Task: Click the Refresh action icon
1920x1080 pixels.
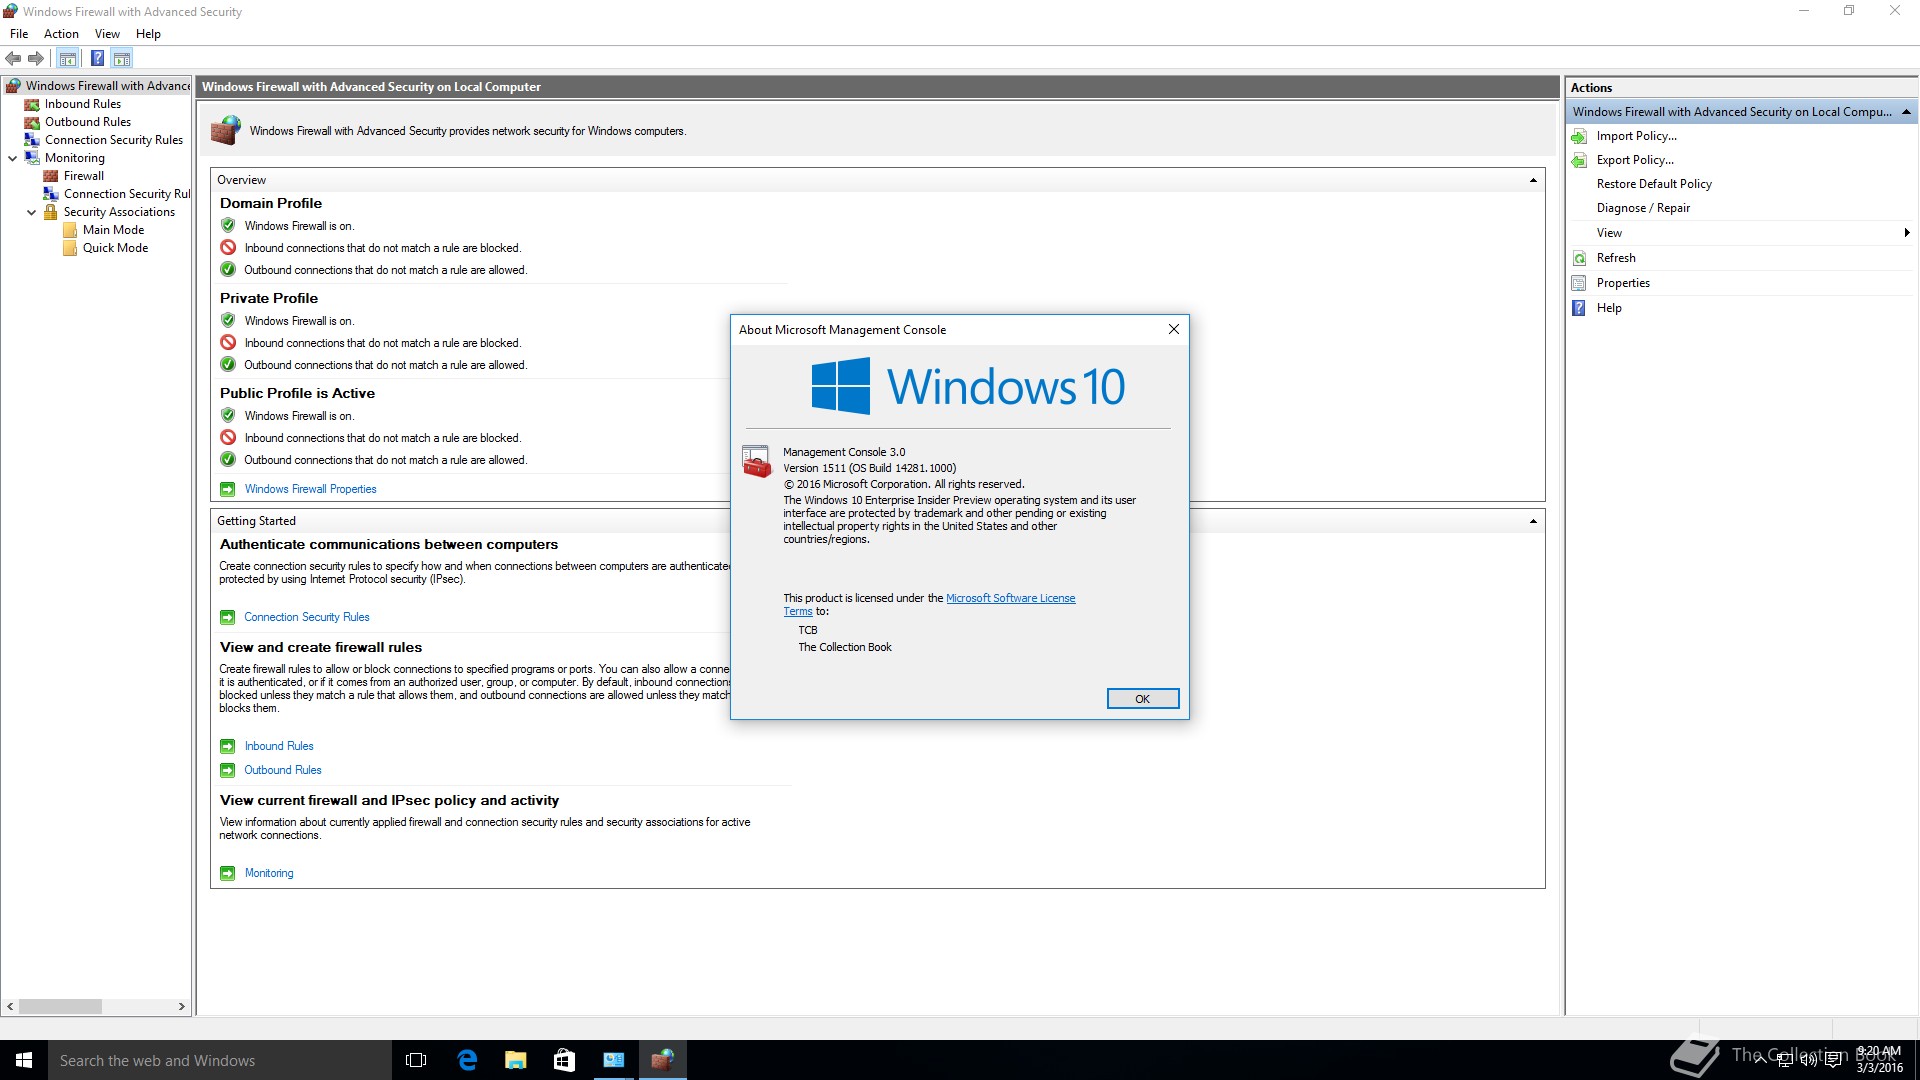Action: 1579,258
